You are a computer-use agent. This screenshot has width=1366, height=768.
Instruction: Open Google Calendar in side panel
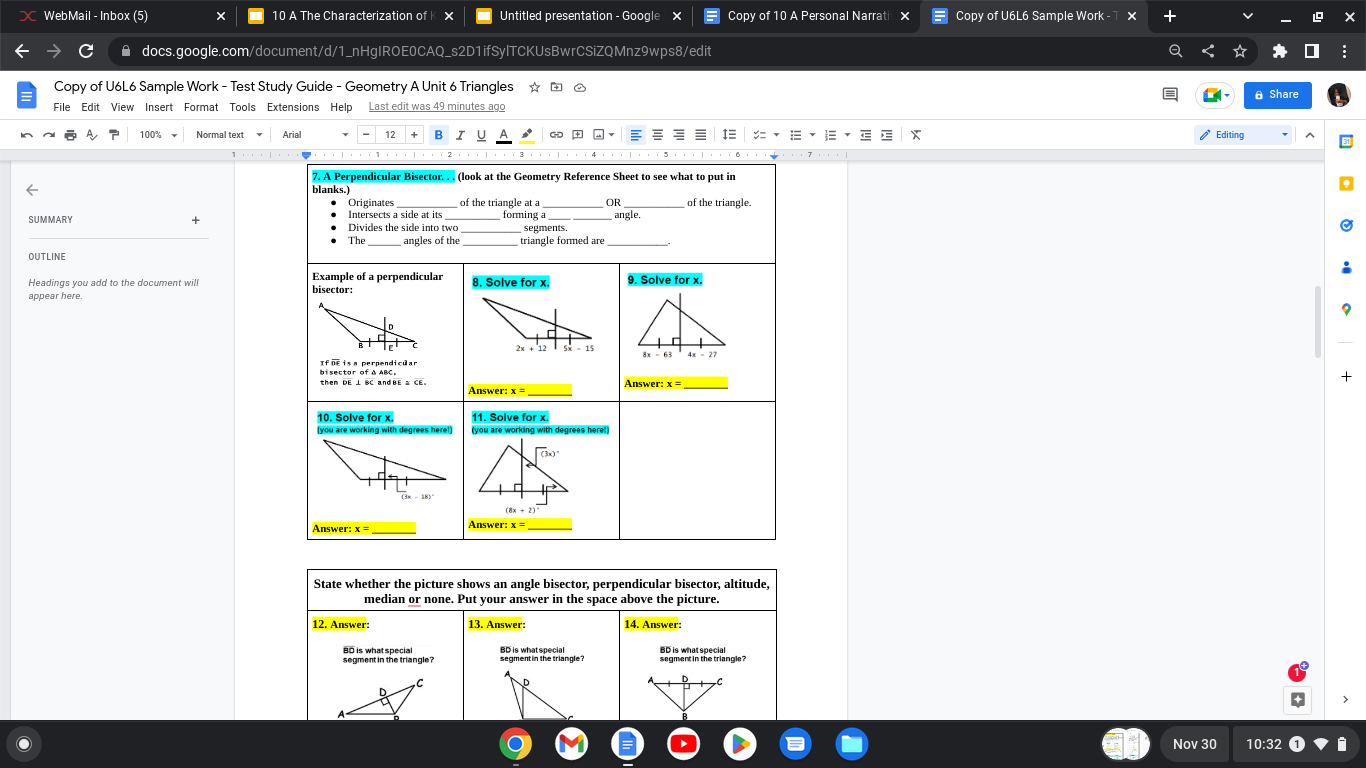(x=1346, y=141)
